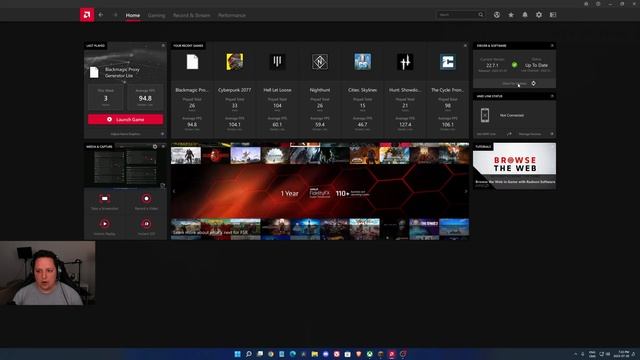Click the AMD logo in the header
Image resolution: width=640 pixels, height=360 pixels.
coord(87,15)
